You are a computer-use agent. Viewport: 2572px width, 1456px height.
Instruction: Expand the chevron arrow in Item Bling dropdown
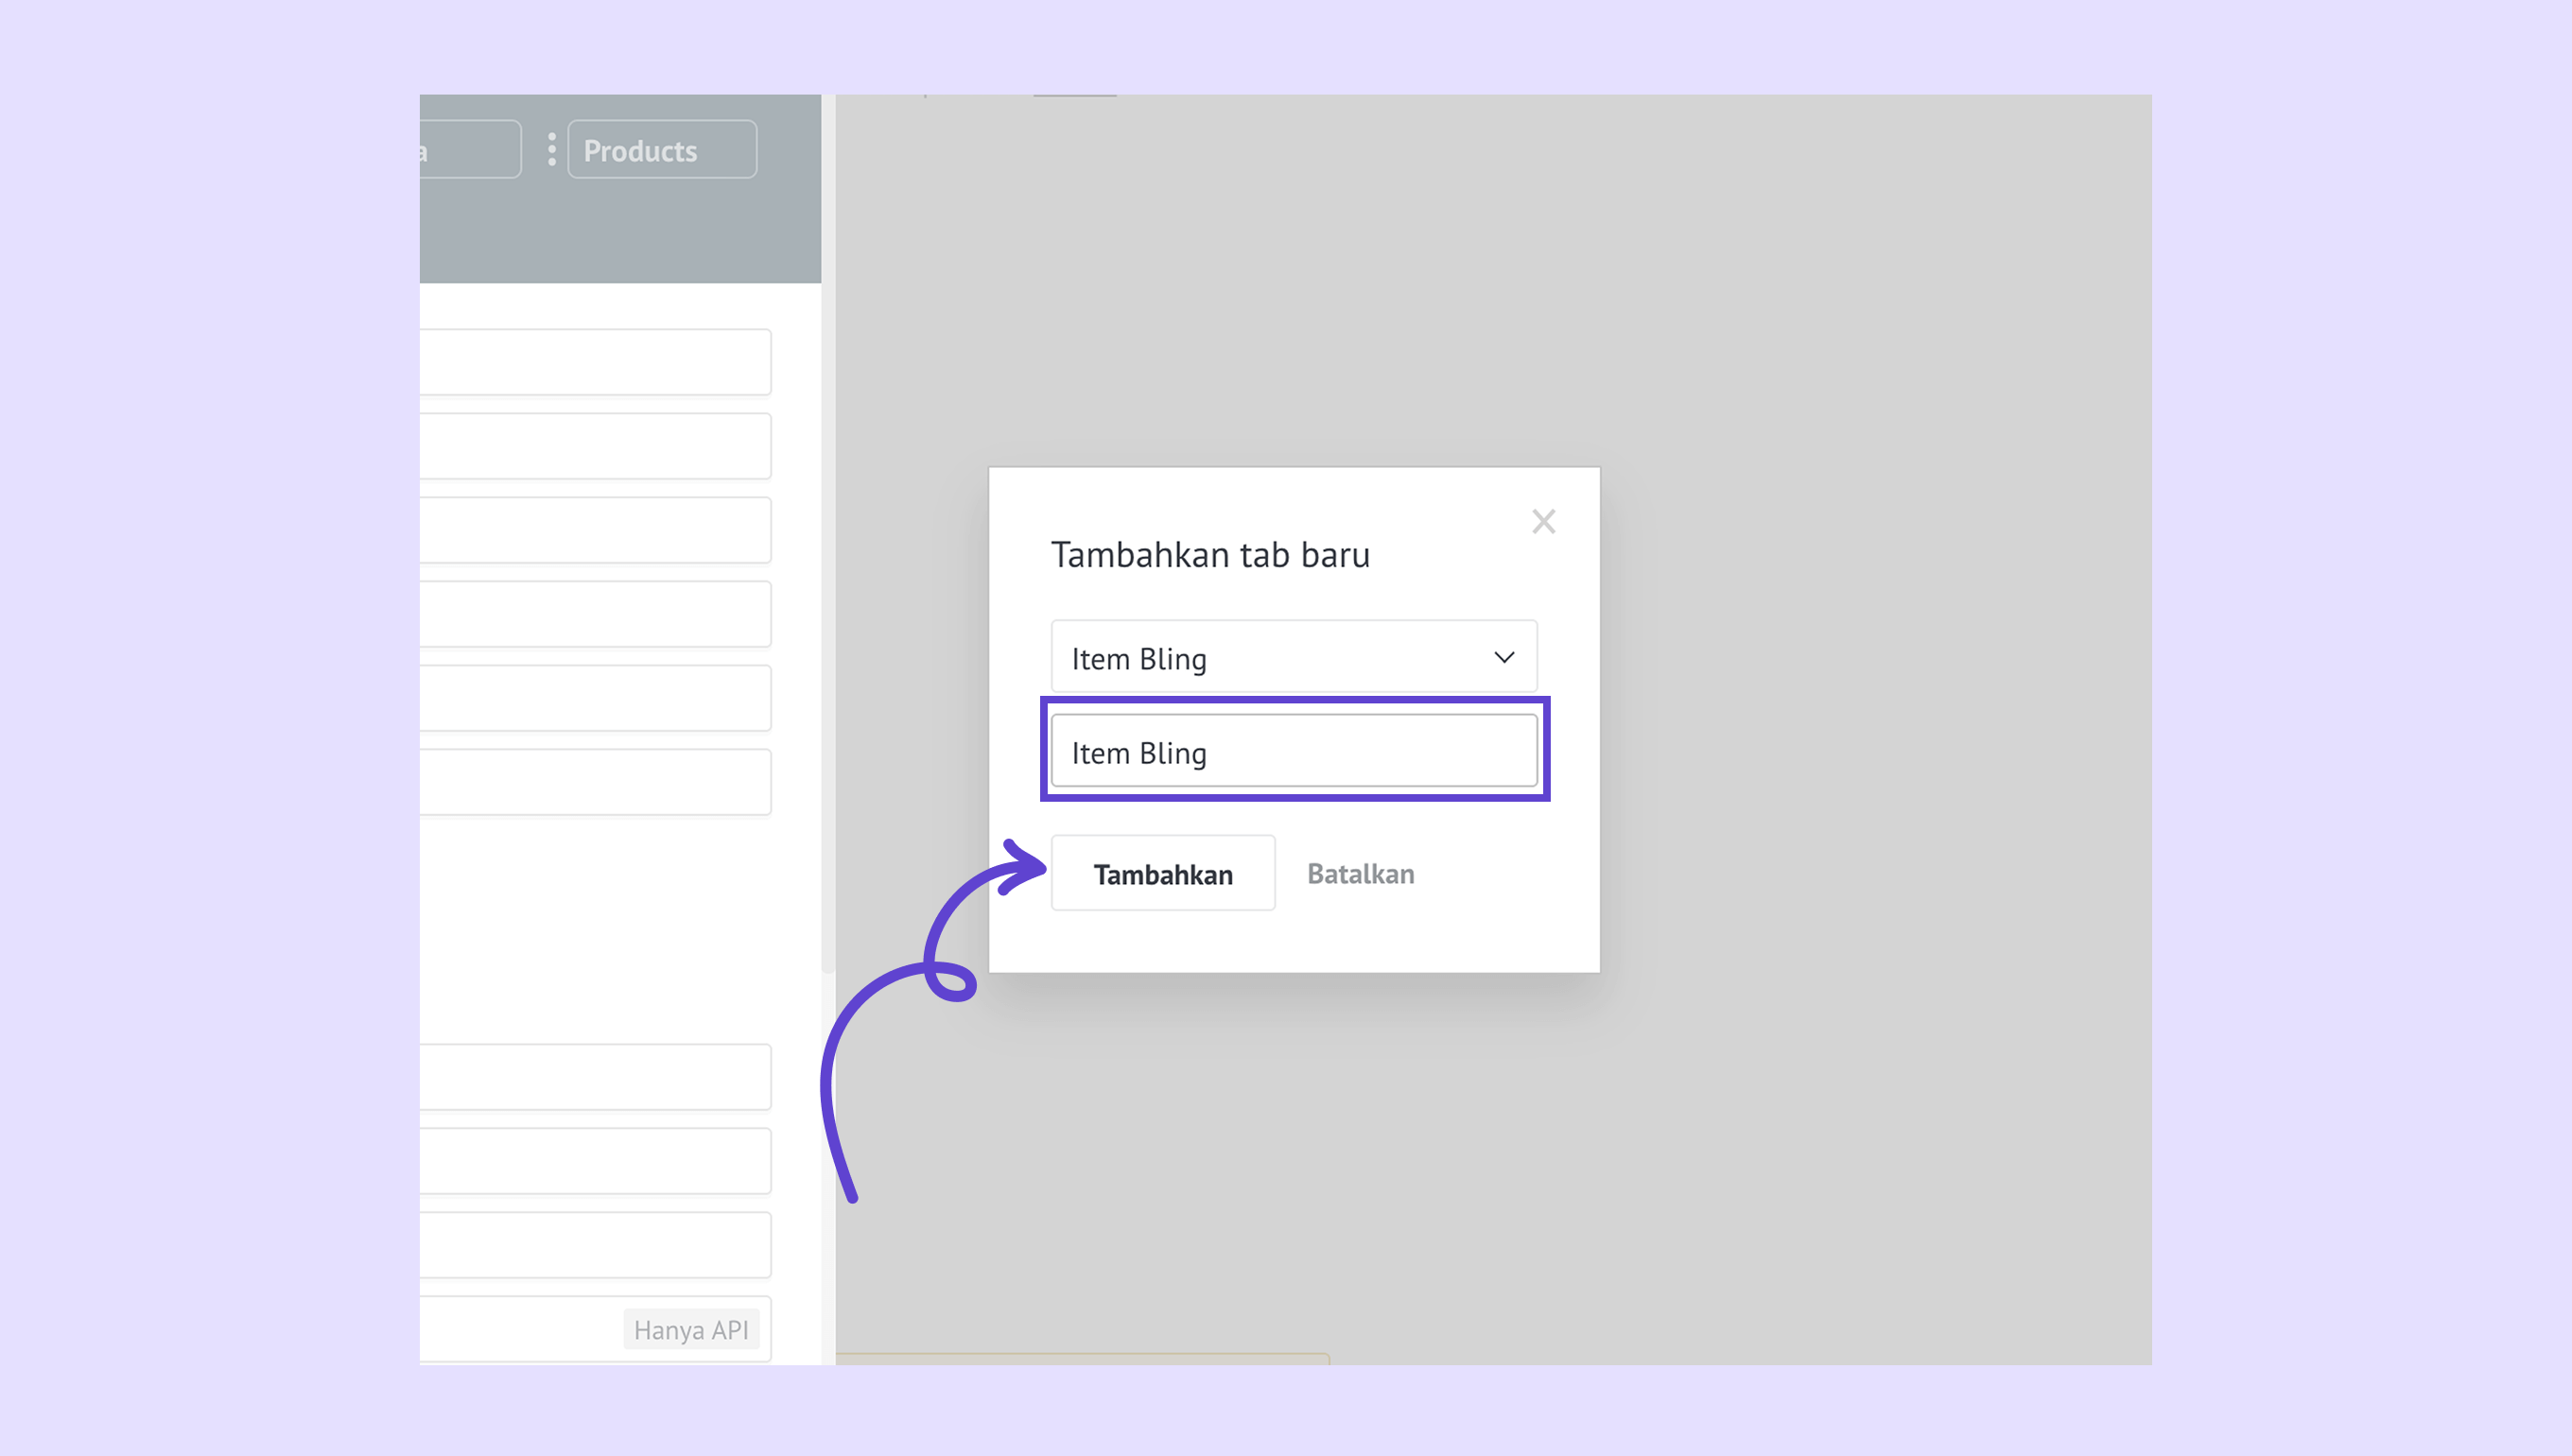pyautogui.click(x=1504, y=657)
